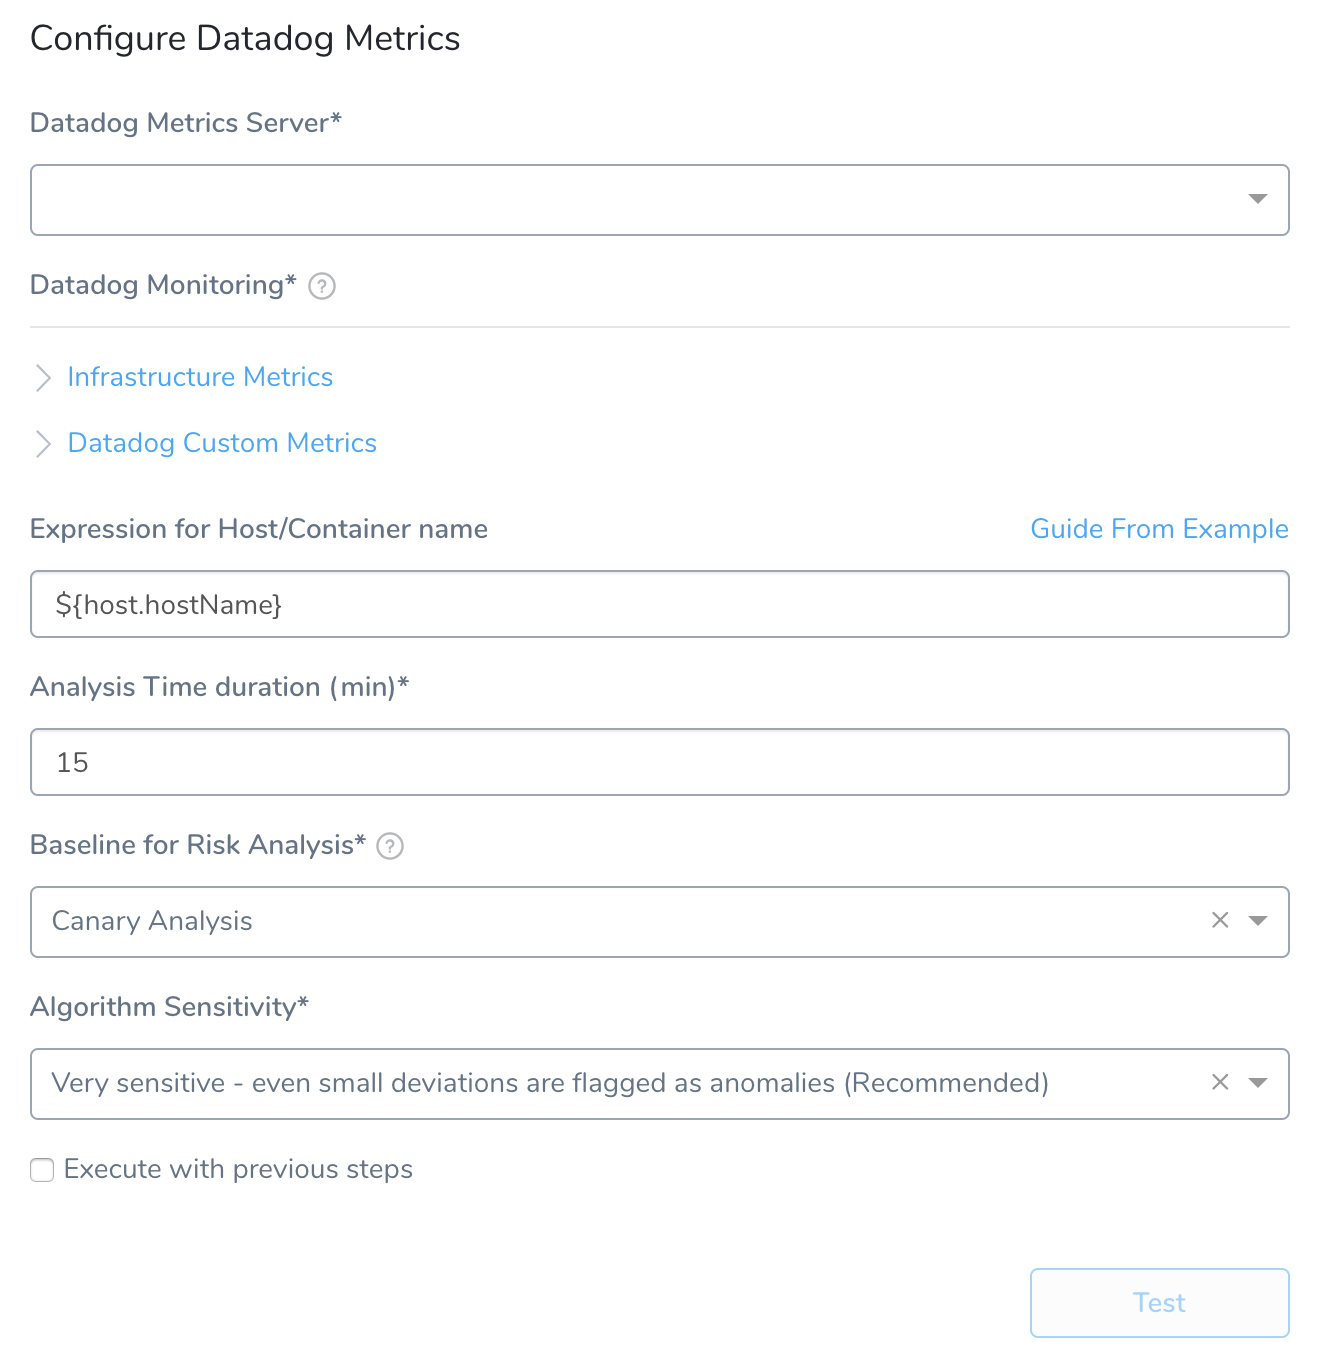The height and width of the screenshot is (1362, 1320).
Task: Focus the Host/Container name expression field
Action: point(660,604)
